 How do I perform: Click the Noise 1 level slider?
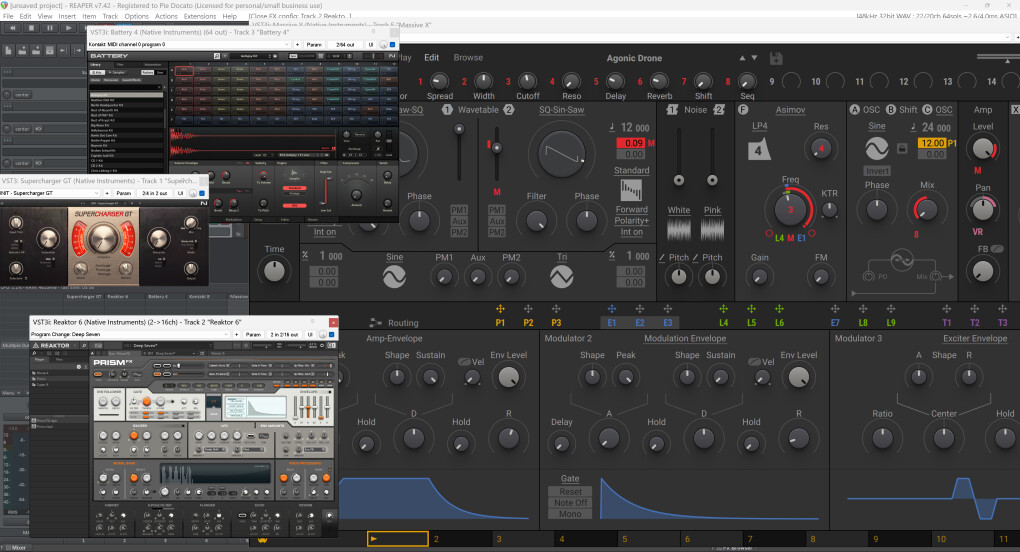[x=679, y=180]
